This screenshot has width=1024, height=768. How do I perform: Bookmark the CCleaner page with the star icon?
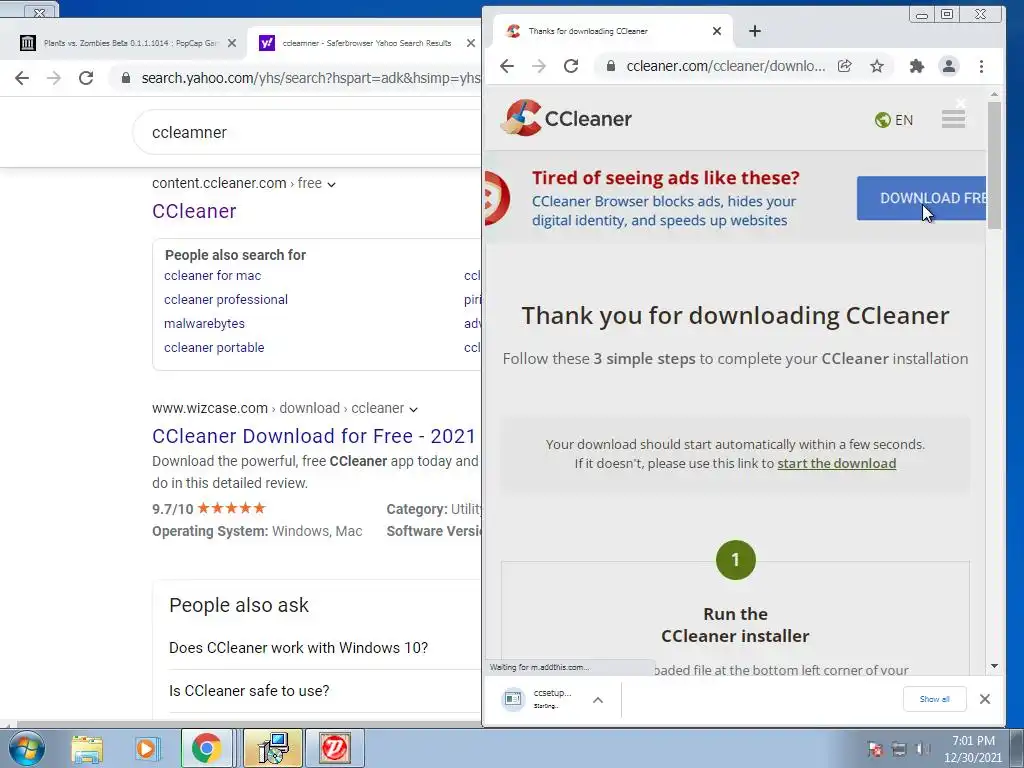(876, 66)
